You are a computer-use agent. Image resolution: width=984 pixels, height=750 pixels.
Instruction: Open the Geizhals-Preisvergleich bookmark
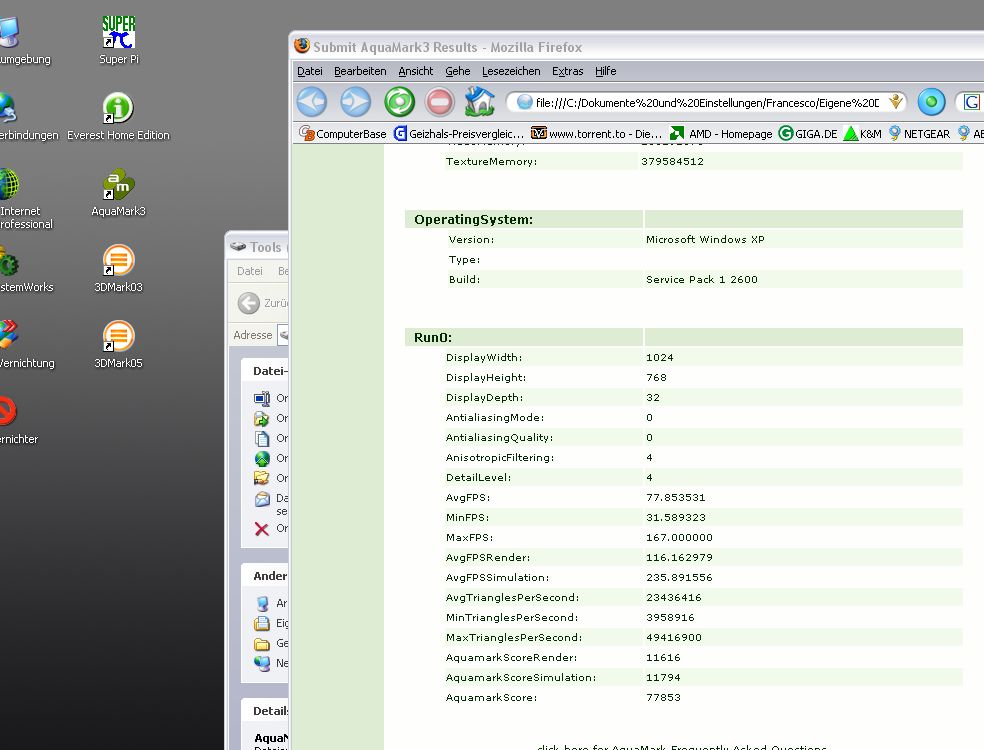click(458, 134)
